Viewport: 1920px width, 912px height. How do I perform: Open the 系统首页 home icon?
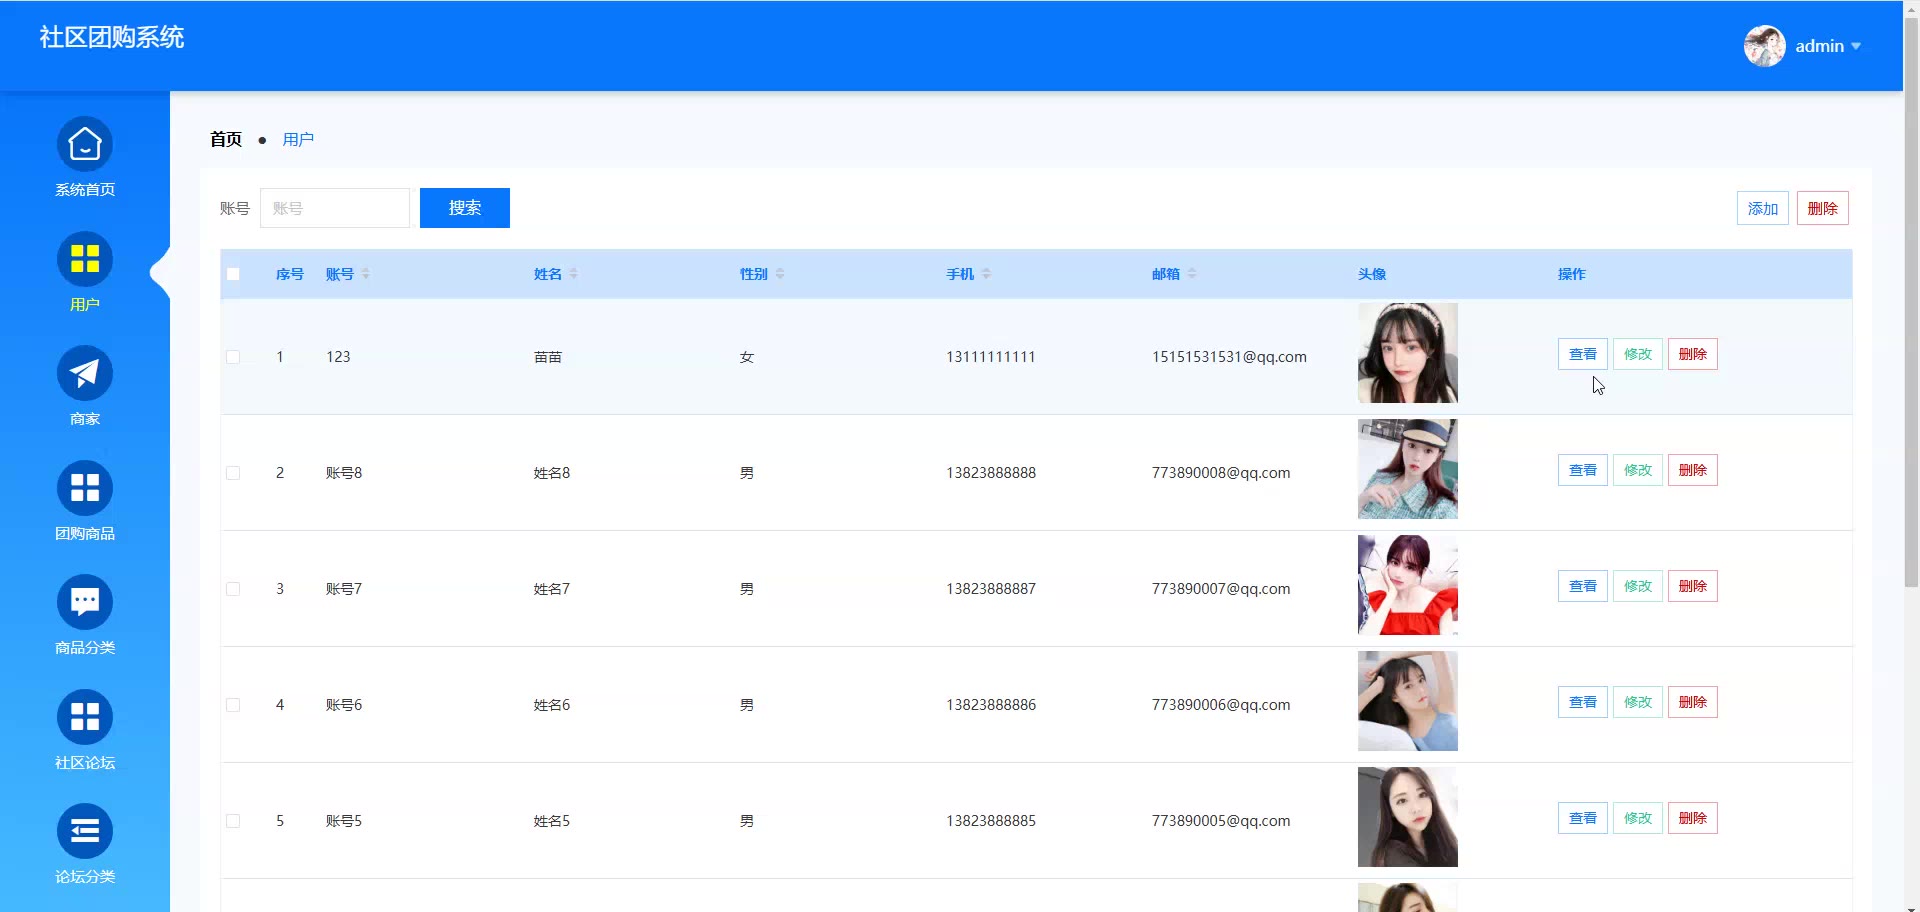point(85,145)
